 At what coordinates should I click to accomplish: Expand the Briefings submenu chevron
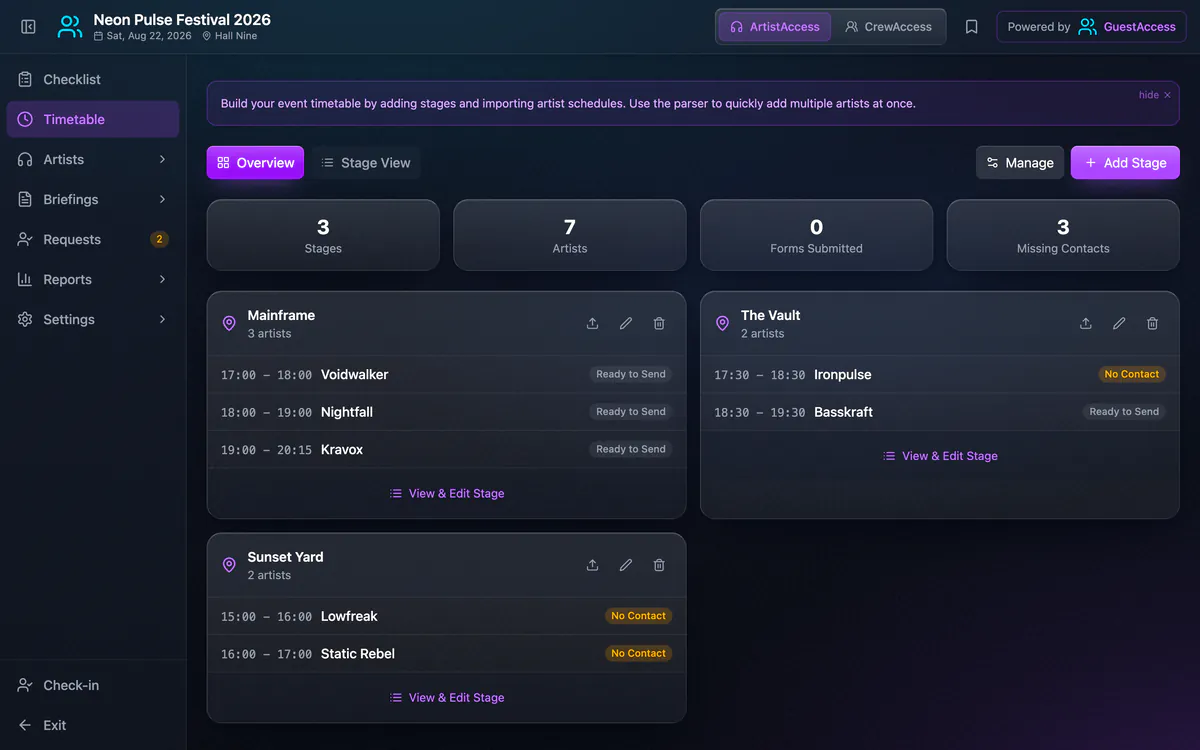[x=162, y=199]
